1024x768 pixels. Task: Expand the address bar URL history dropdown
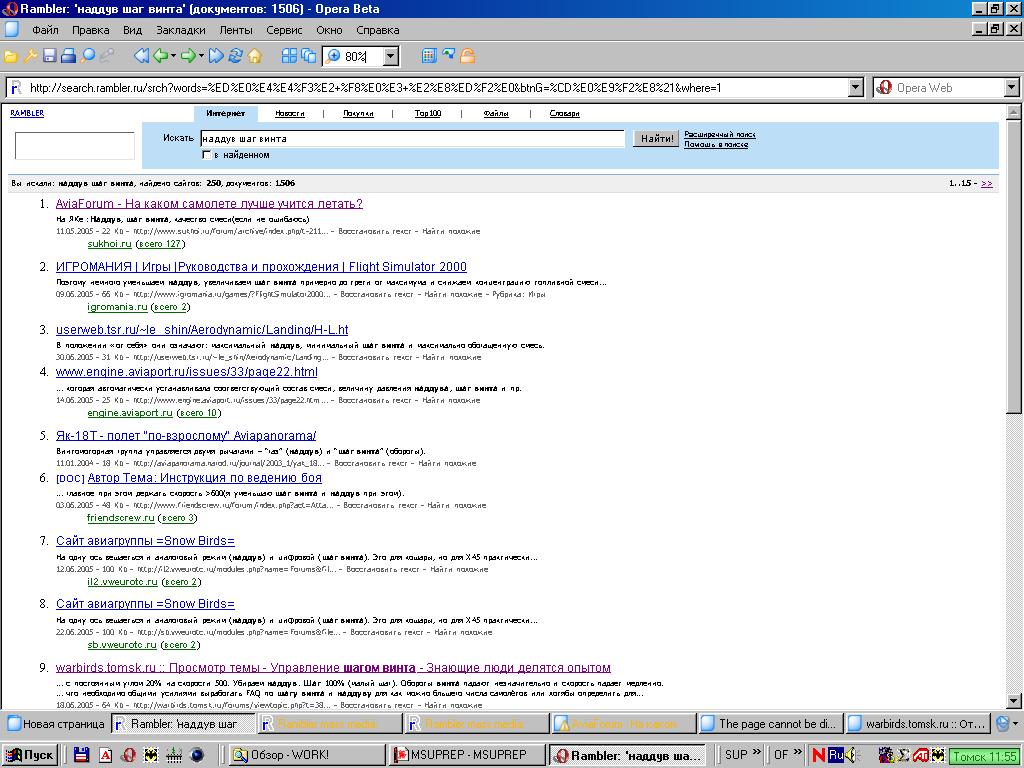point(856,88)
